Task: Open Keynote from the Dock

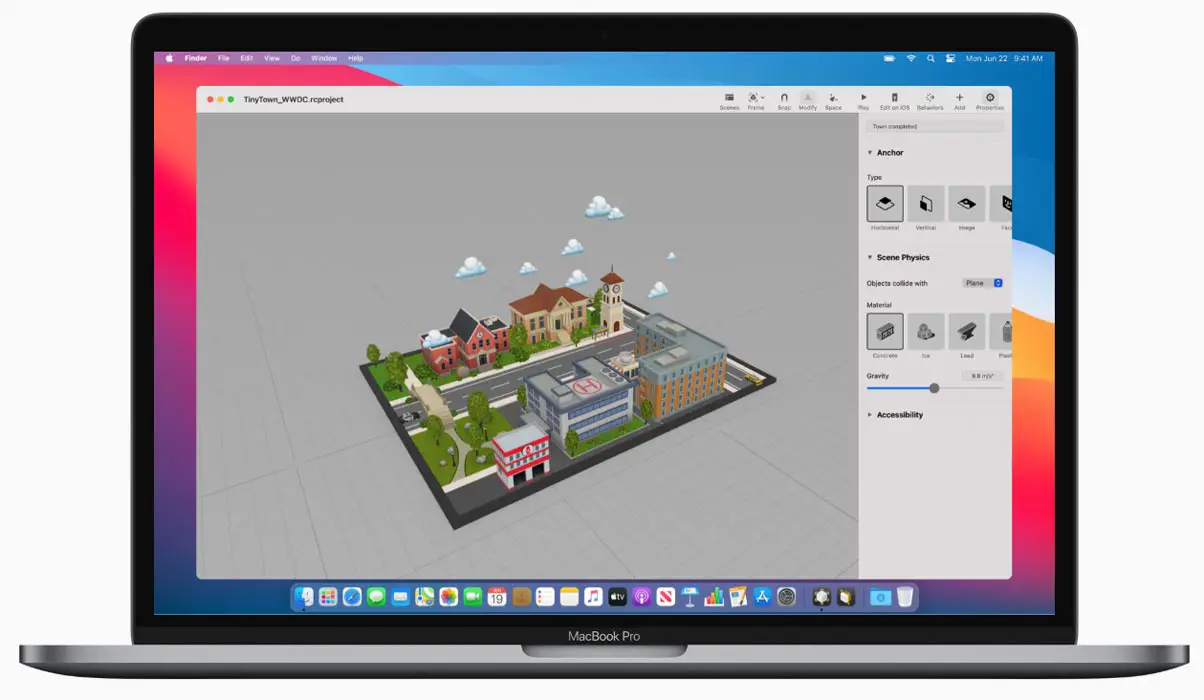Action: pyautogui.click(x=690, y=597)
